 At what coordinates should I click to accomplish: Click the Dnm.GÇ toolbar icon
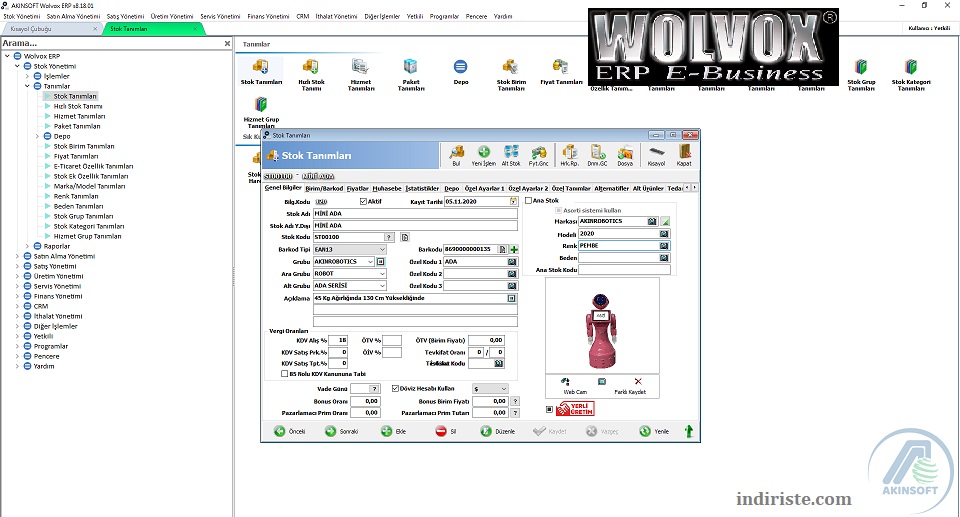(598, 156)
